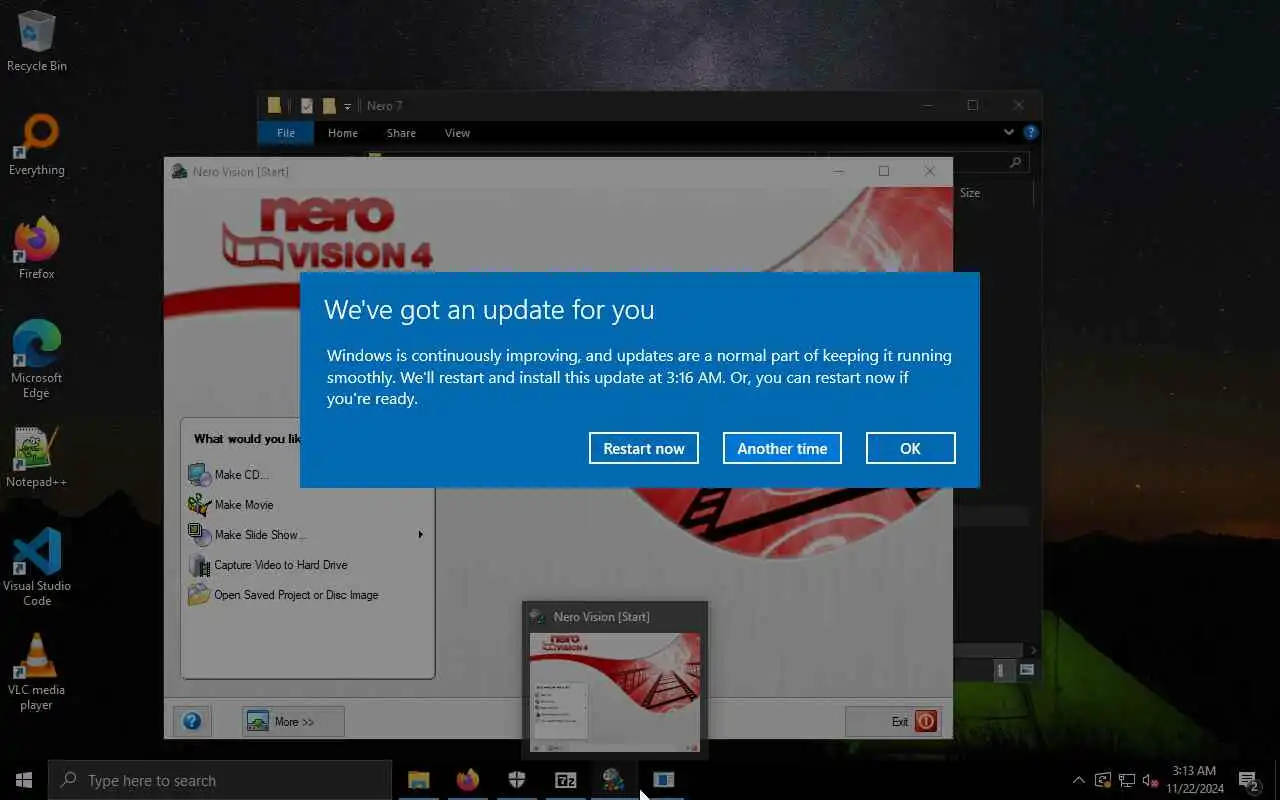
Task: Open the View tab in Explorer
Action: click(457, 133)
